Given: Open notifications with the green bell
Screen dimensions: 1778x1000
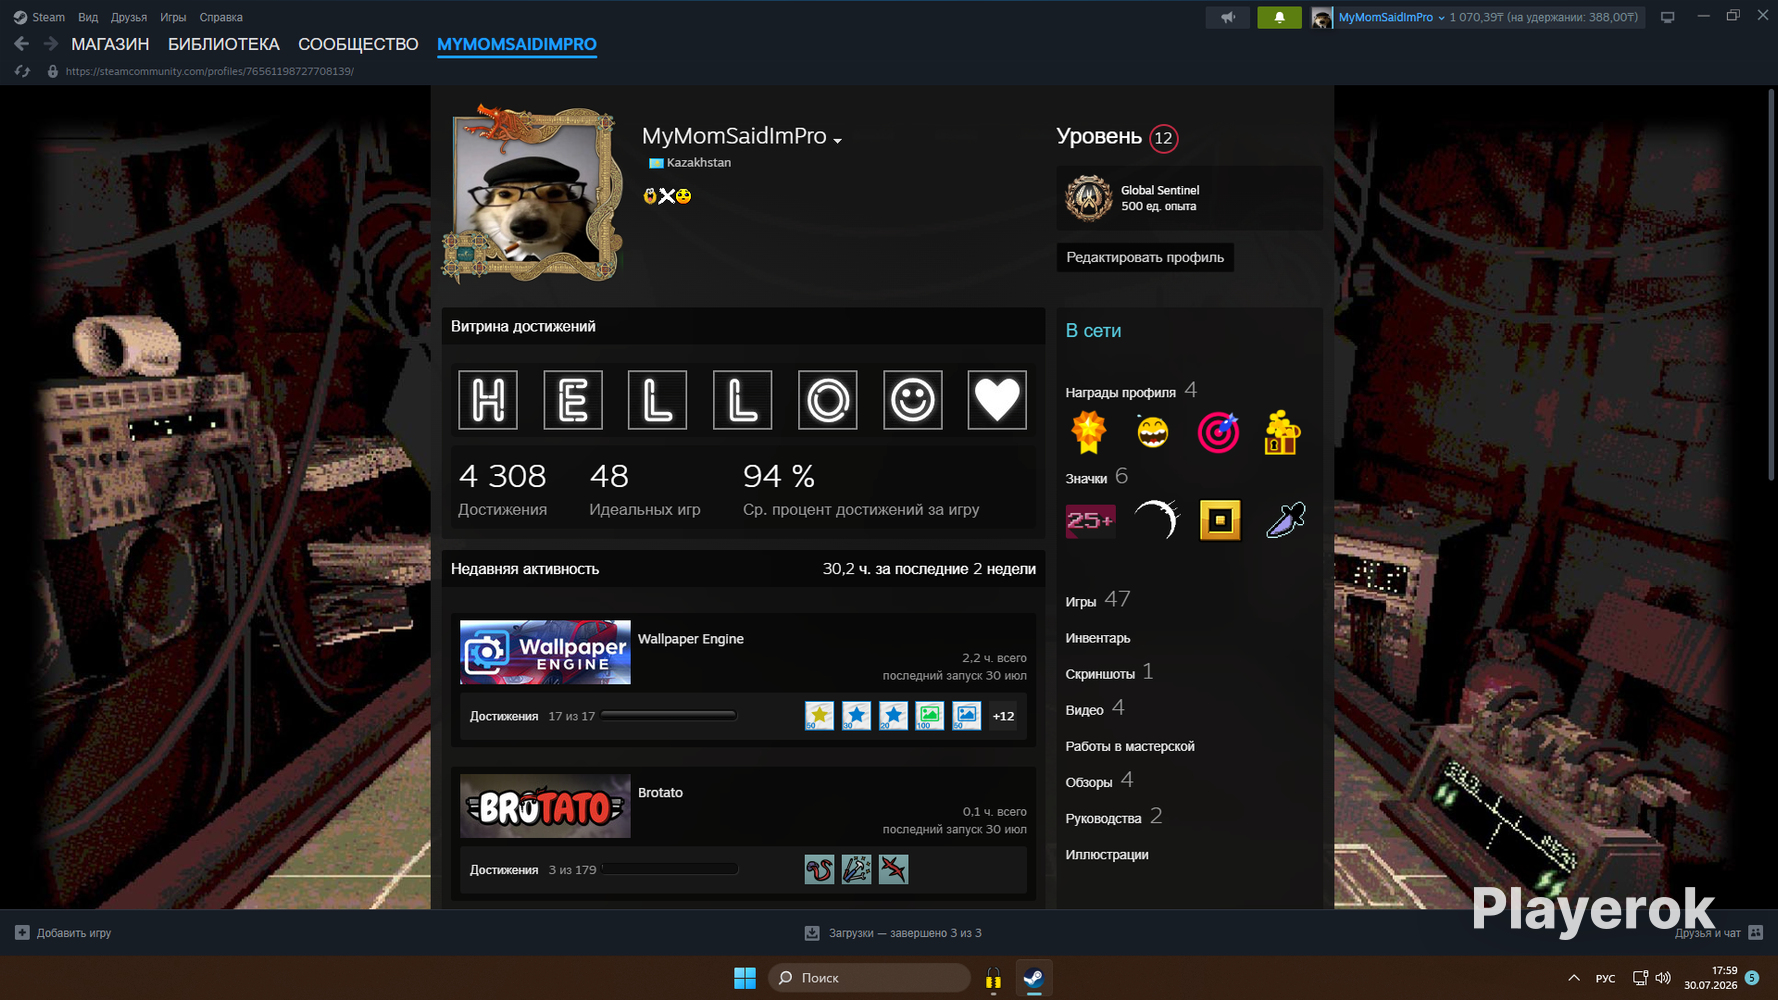Looking at the screenshot, I should tap(1279, 17).
